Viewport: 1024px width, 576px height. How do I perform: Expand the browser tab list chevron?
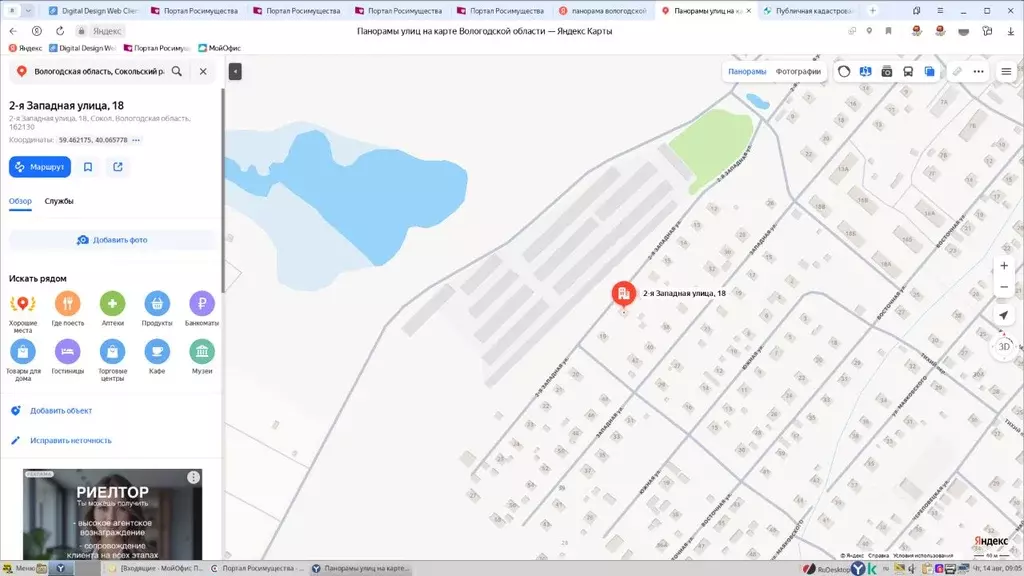coord(28,10)
